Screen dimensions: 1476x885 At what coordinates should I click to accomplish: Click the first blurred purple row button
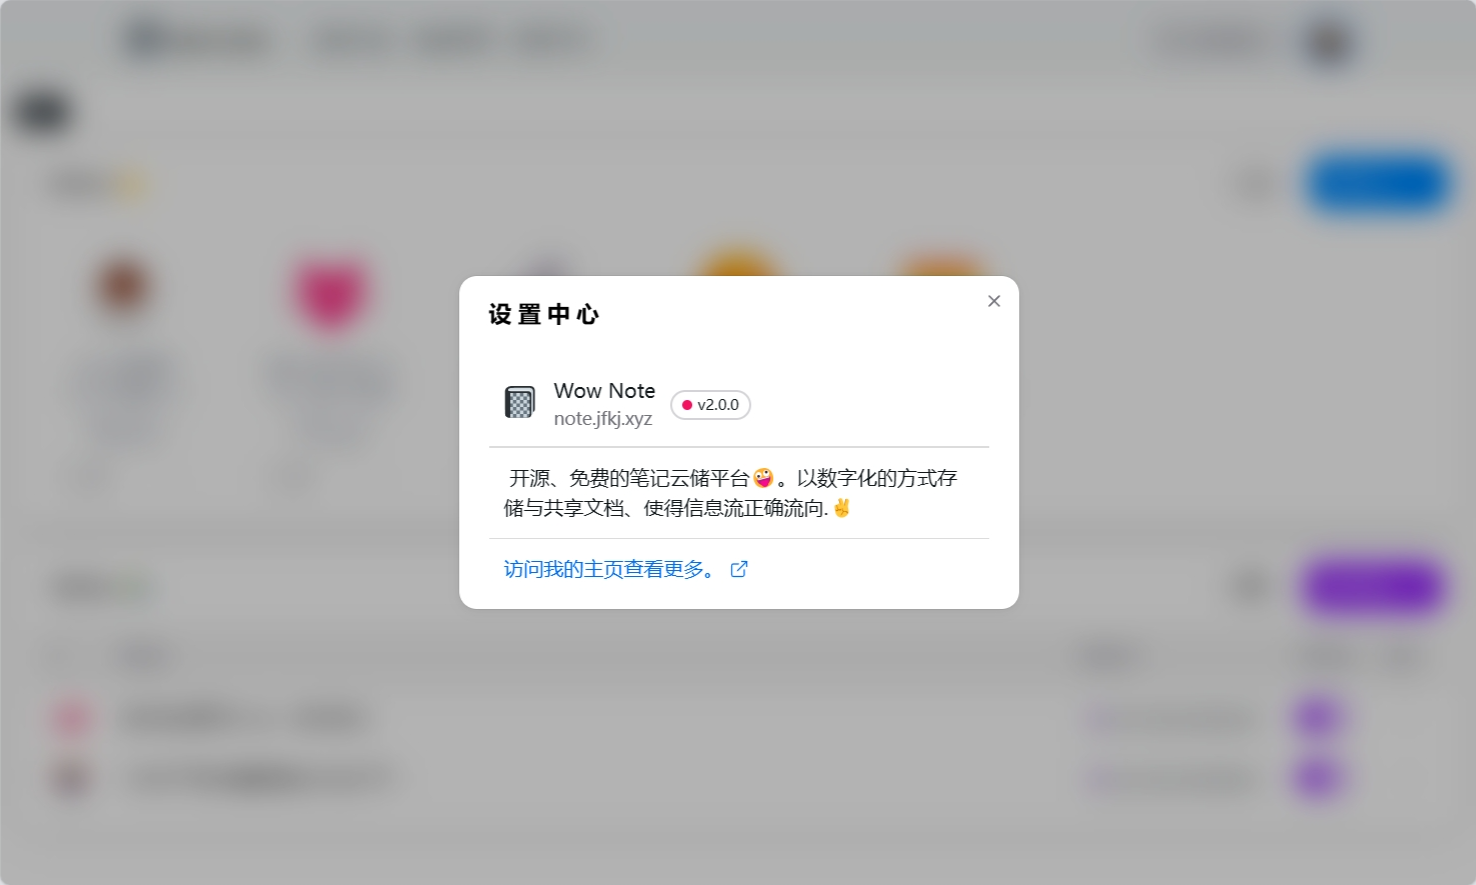point(1316,716)
